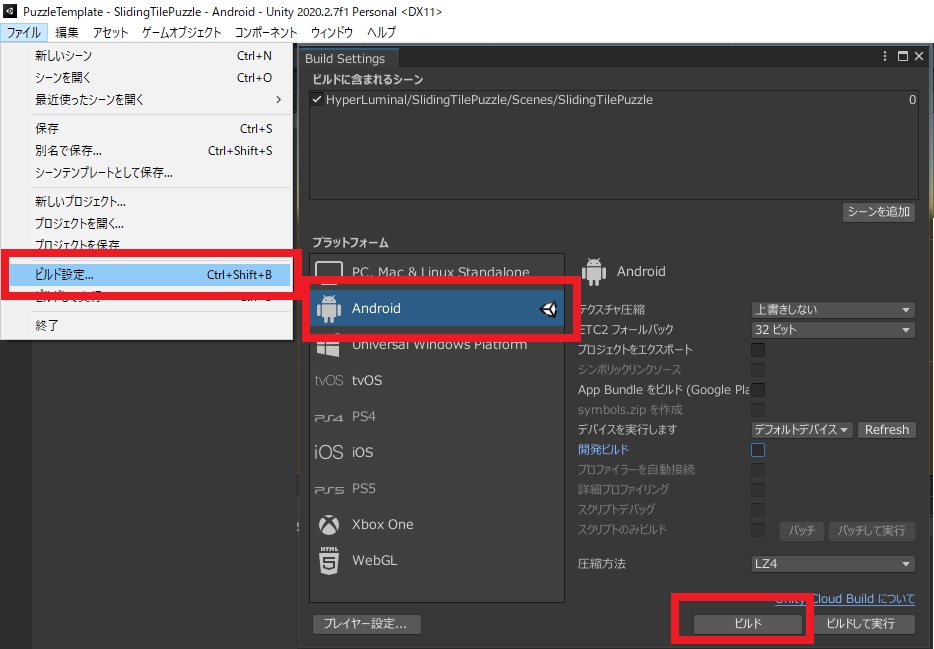Select the Android platform robot icon
This screenshot has width=934, height=649.
pyautogui.click(x=329, y=308)
